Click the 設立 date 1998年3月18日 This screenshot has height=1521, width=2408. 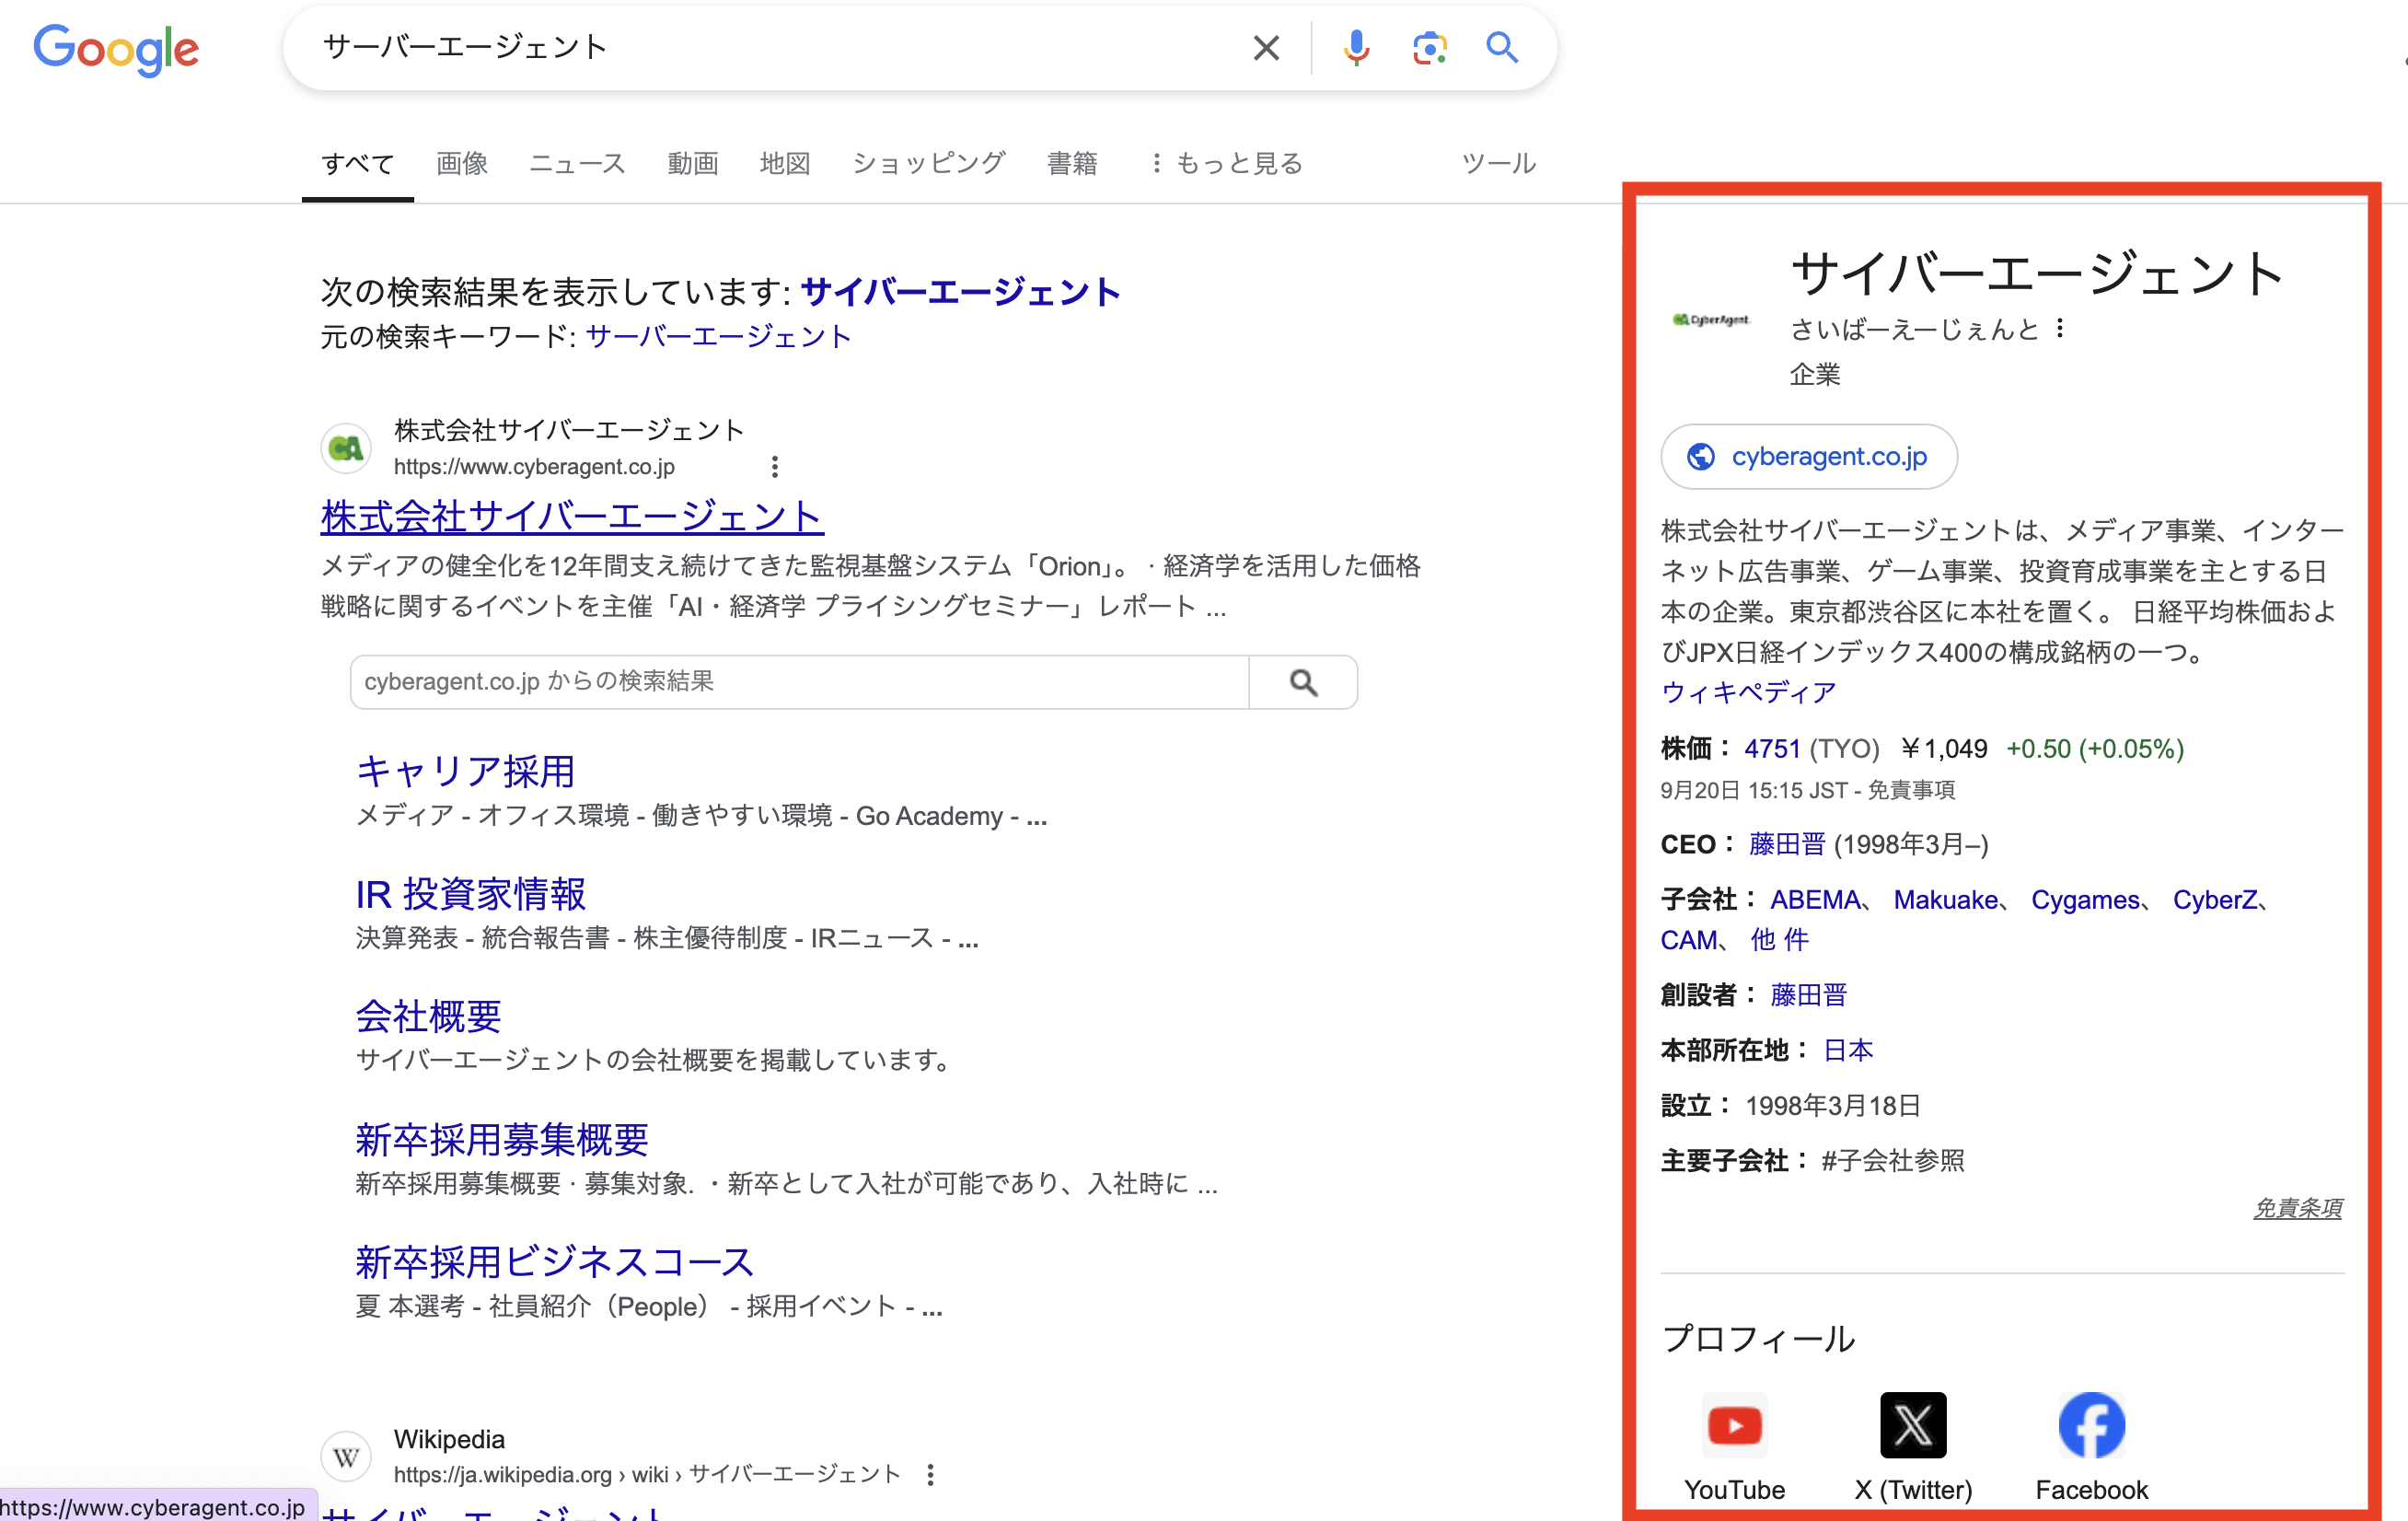1833,1105
